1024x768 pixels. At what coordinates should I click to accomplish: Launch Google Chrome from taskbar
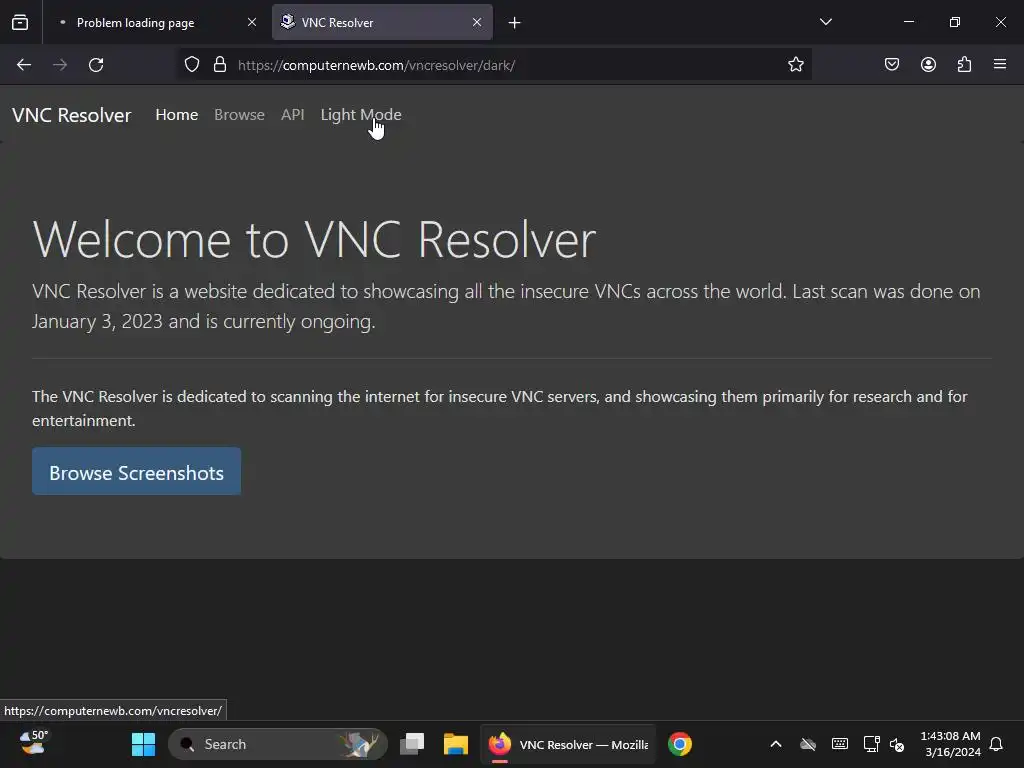coord(680,744)
